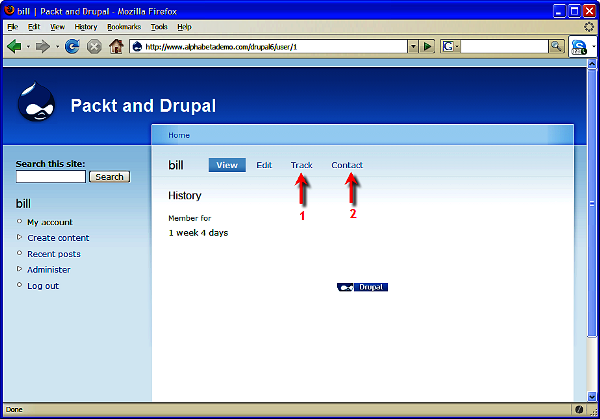The width and height of the screenshot is (600, 419).
Task: Expand the Create content menu triangle
Action: (19, 237)
